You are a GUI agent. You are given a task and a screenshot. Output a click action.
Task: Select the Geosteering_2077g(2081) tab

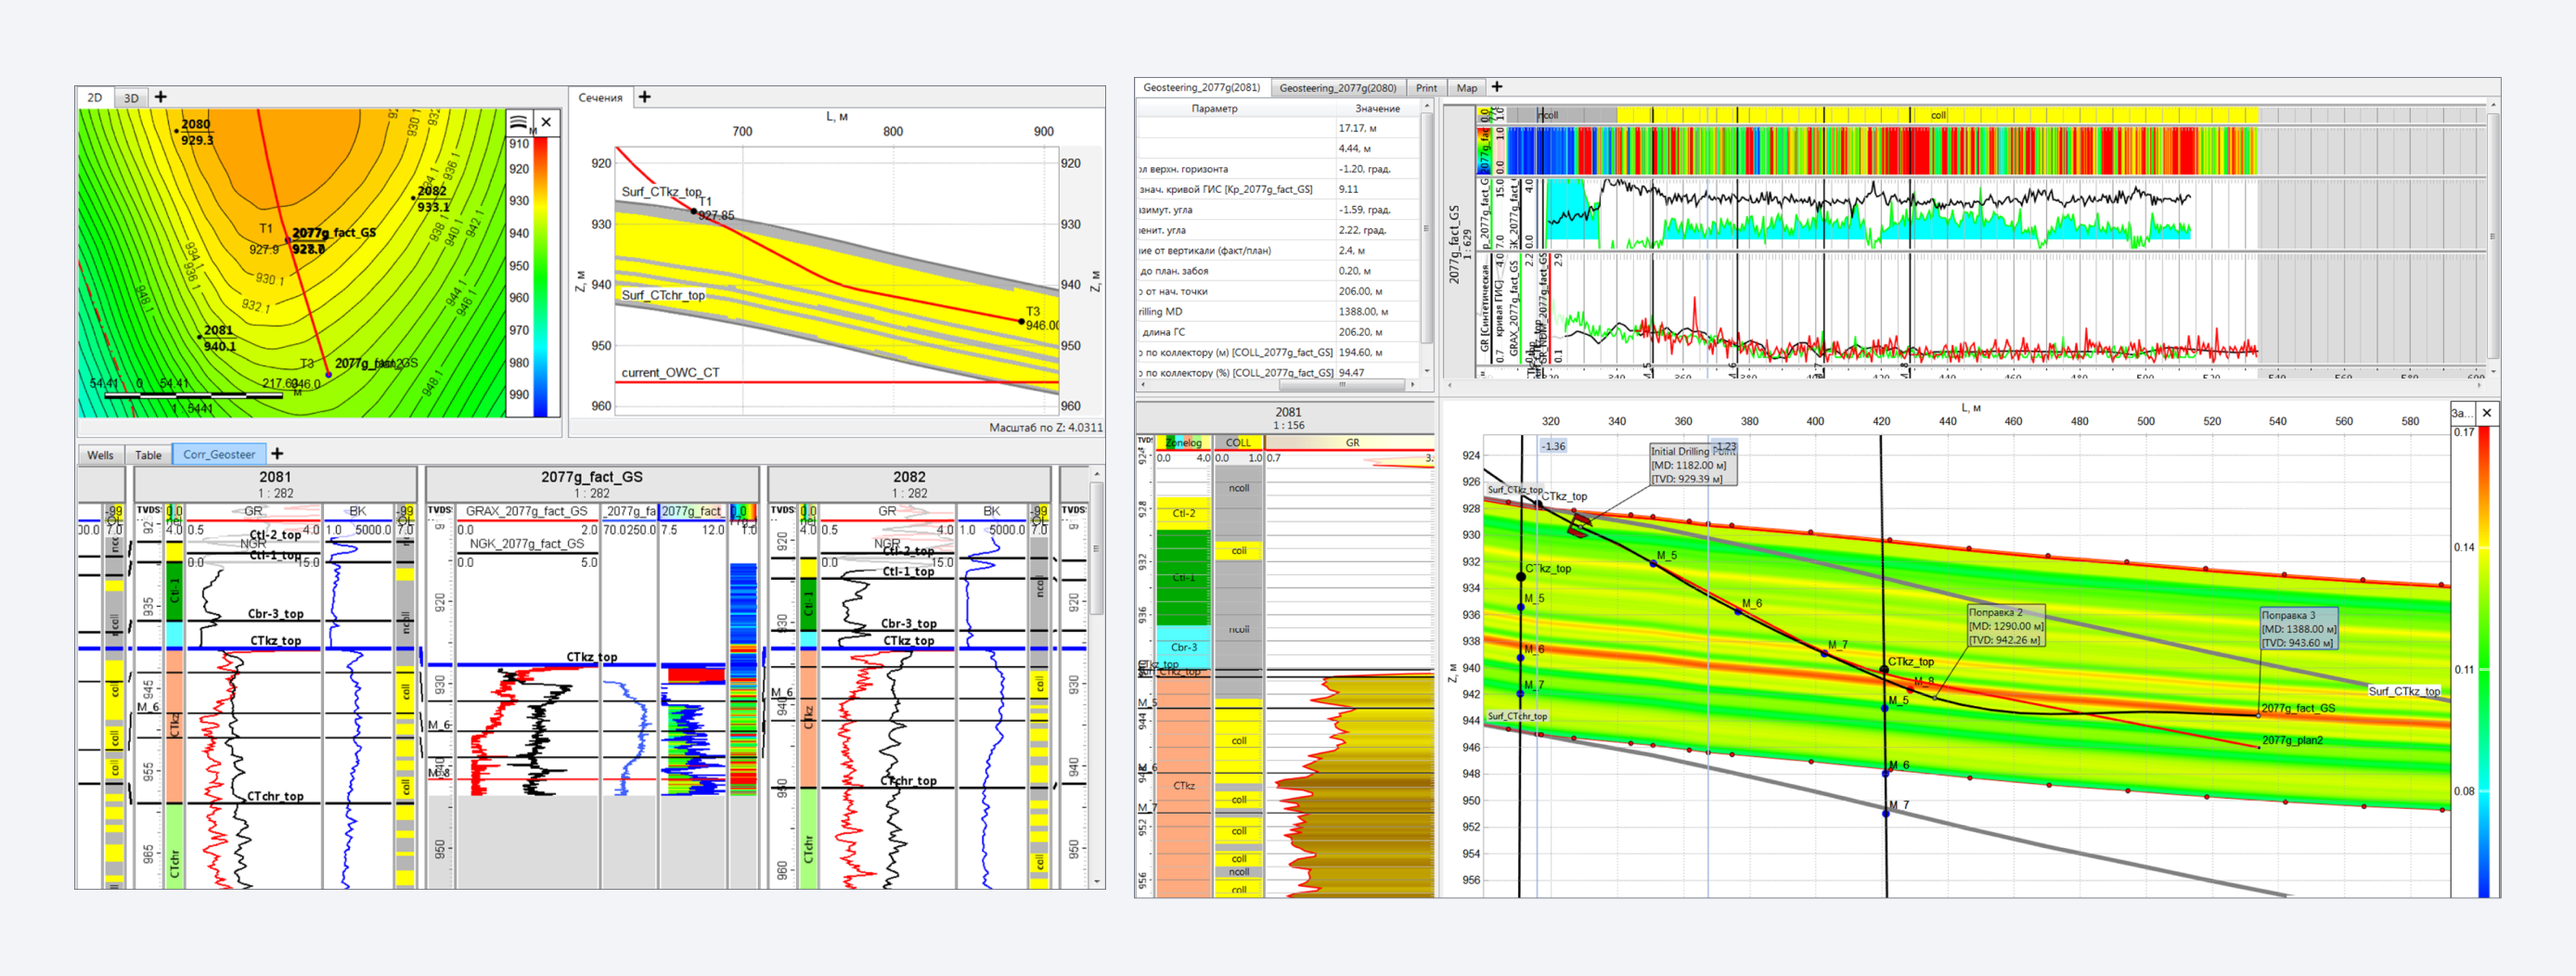point(1202,88)
